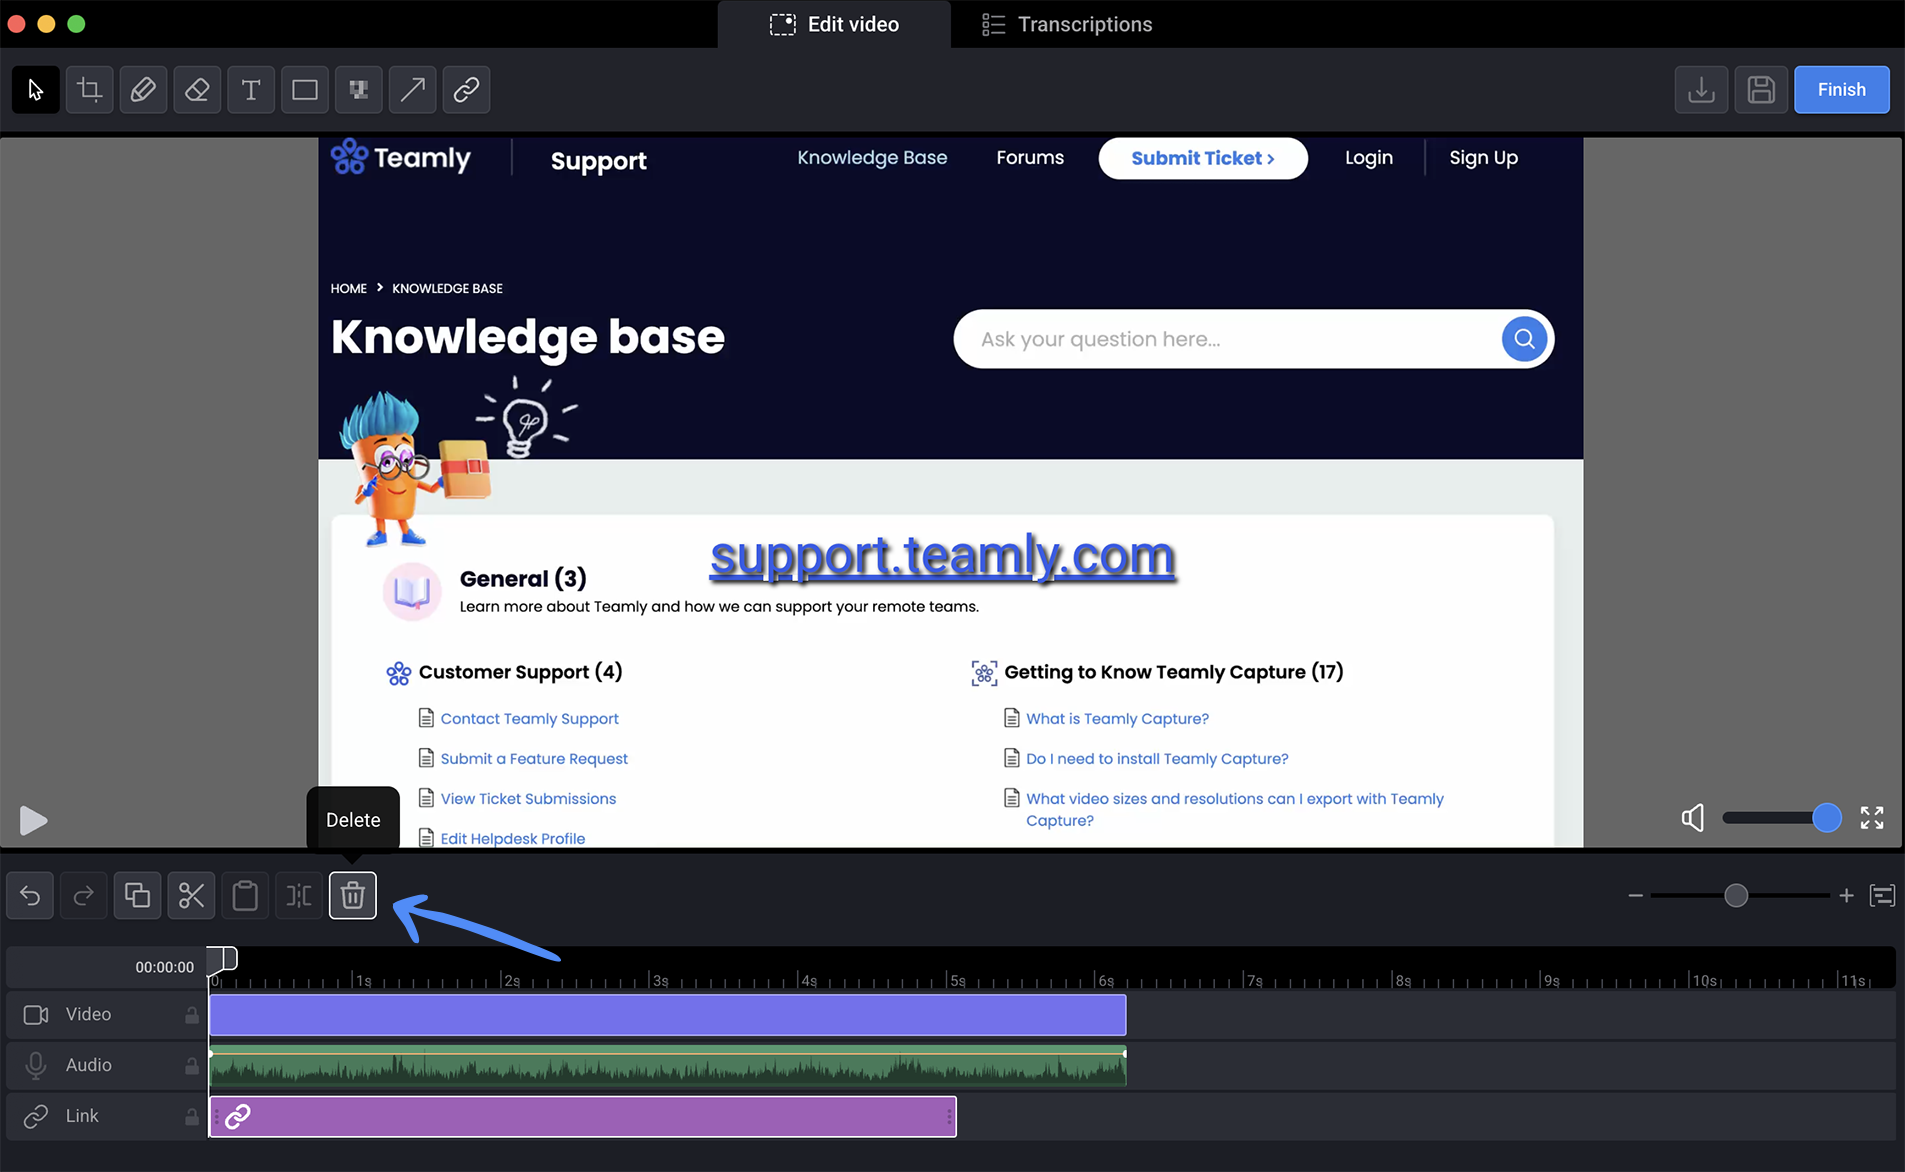This screenshot has width=1905, height=1172.
Task: Select the Crop tool
Action: click(x=90, y=90)
